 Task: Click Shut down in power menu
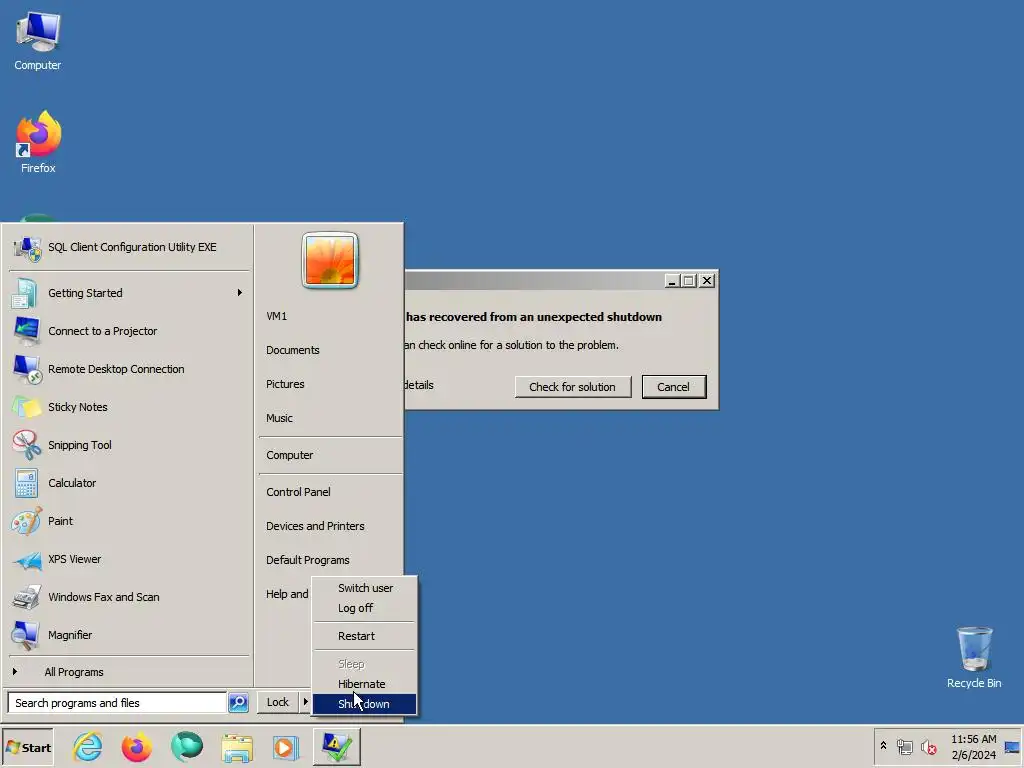coord(364,704)
